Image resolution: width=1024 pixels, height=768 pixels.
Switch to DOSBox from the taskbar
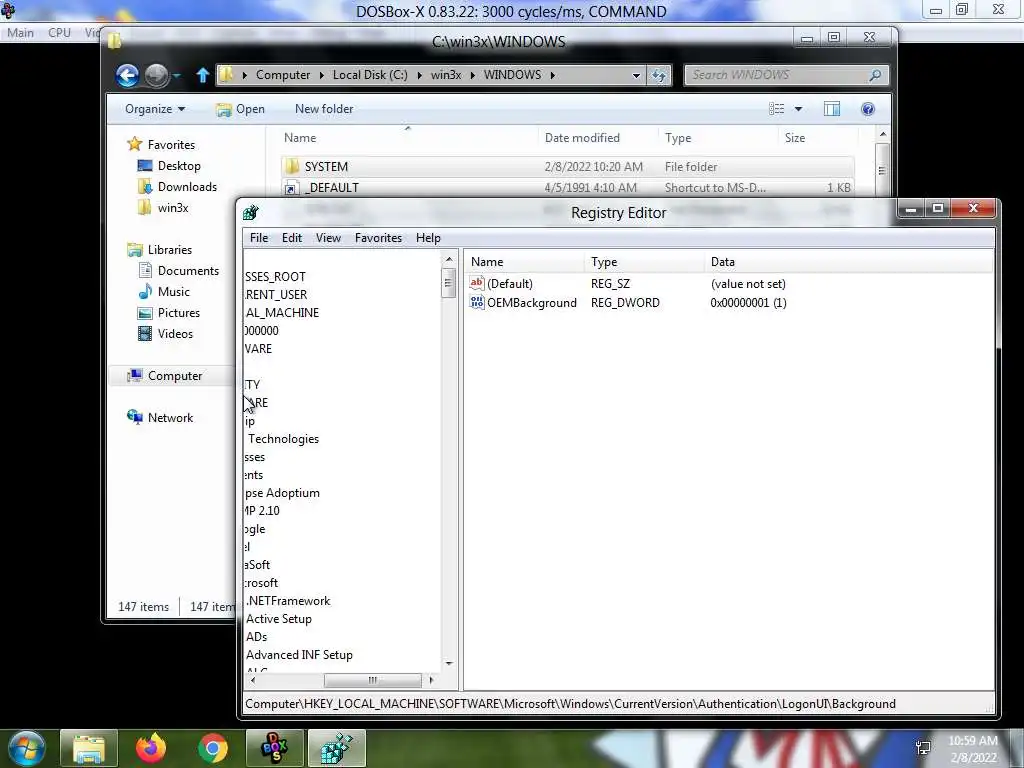pos(274,748)
